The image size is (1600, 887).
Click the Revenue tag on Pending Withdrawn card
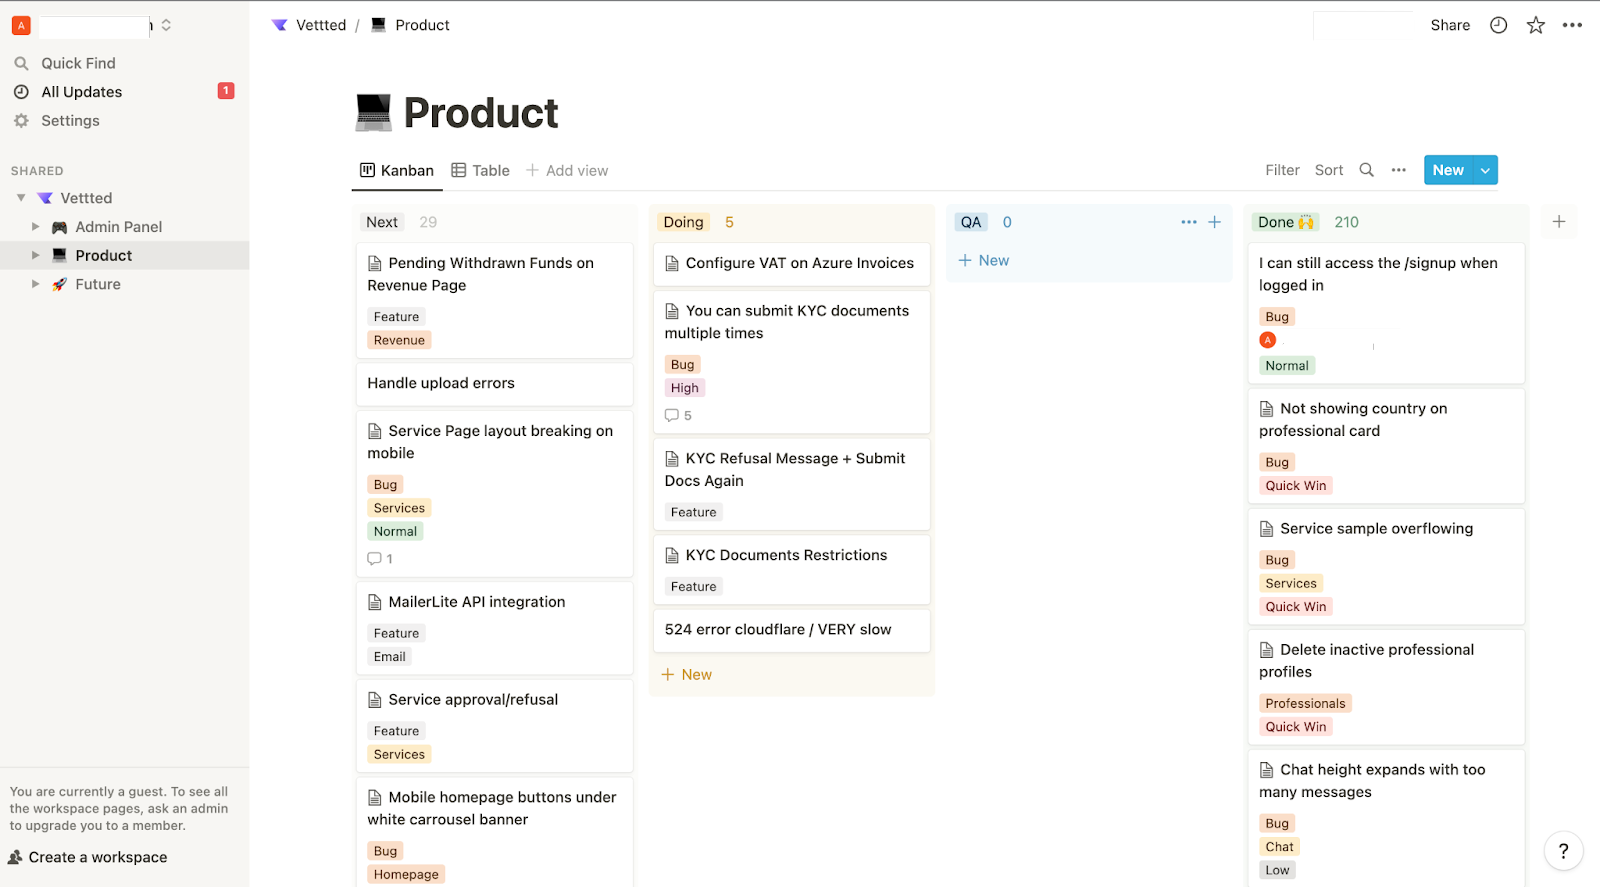tap(399, 340)
